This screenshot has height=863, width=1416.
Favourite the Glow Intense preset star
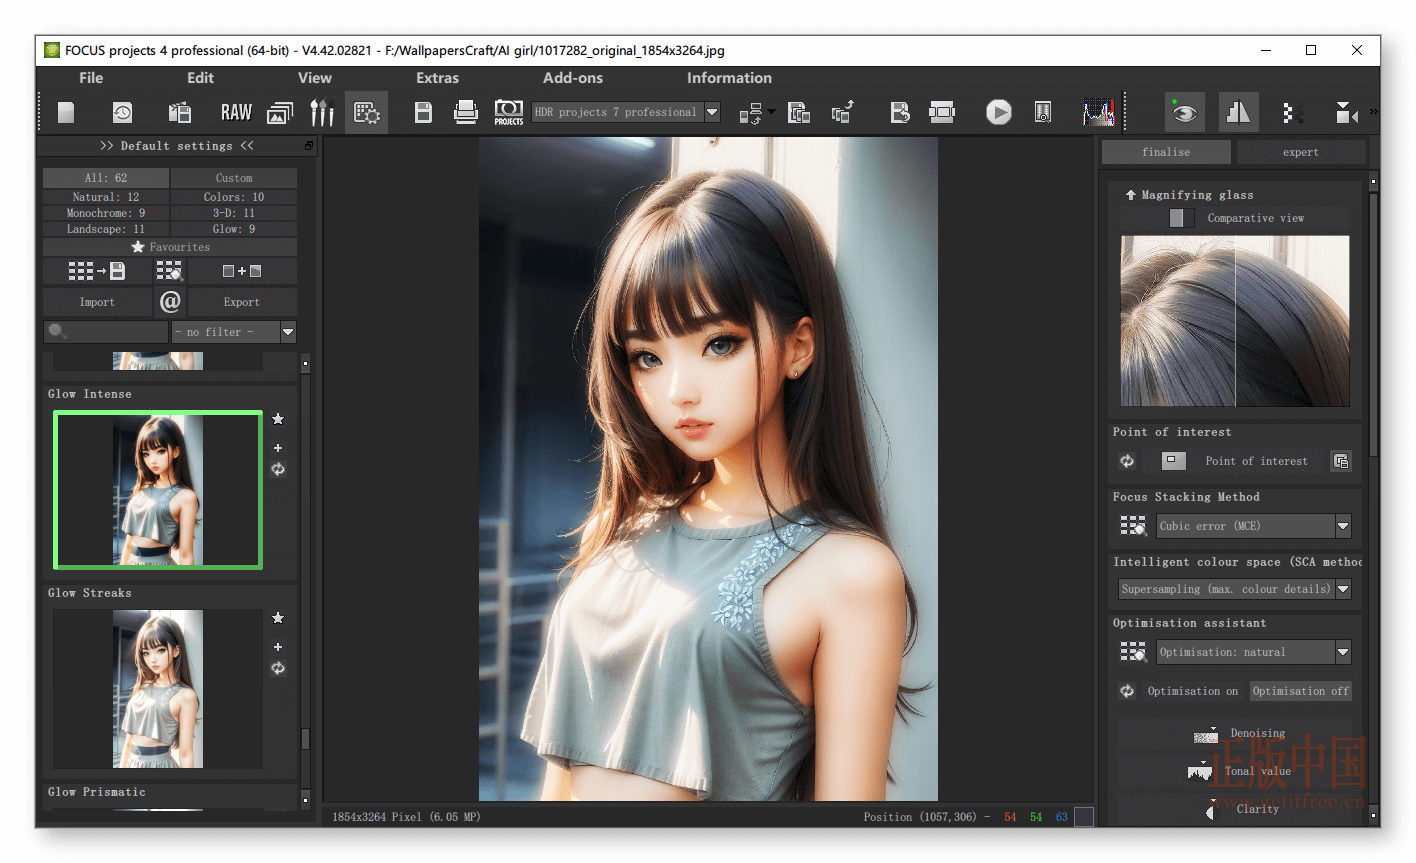tap(278, 419)
